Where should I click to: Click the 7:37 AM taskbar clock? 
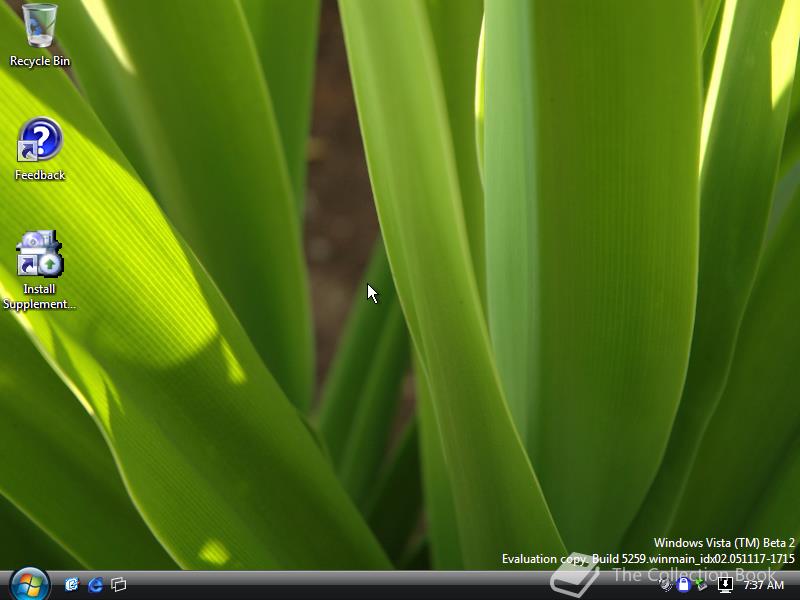(x=763, y=585)
